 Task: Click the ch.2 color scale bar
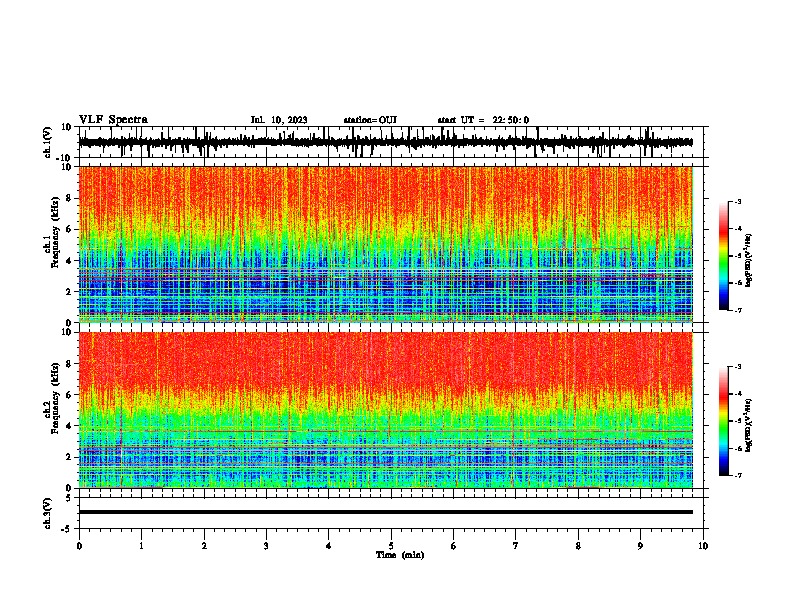point(724,421)
